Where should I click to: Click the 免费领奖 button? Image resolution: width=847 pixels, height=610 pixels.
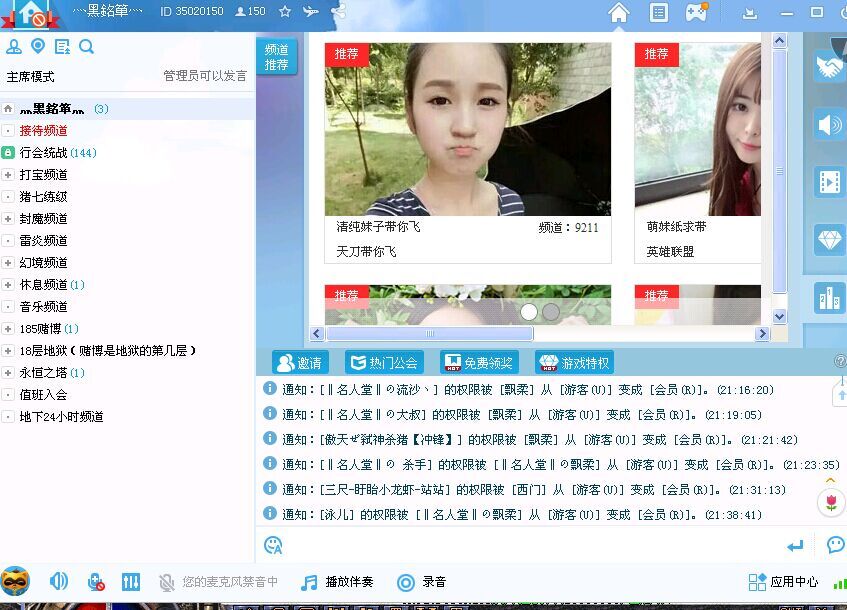(x=479, y=362)
